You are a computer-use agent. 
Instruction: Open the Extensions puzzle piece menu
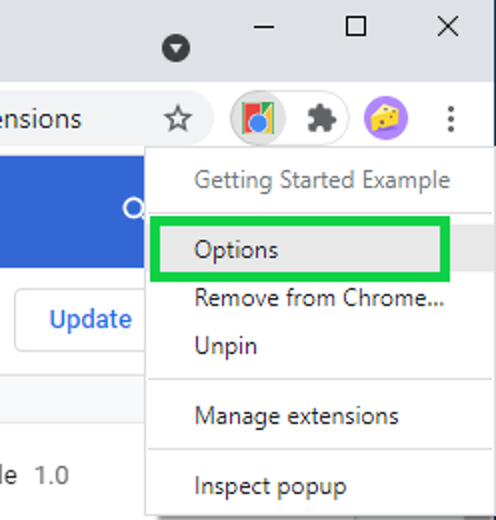click(321, 118)
